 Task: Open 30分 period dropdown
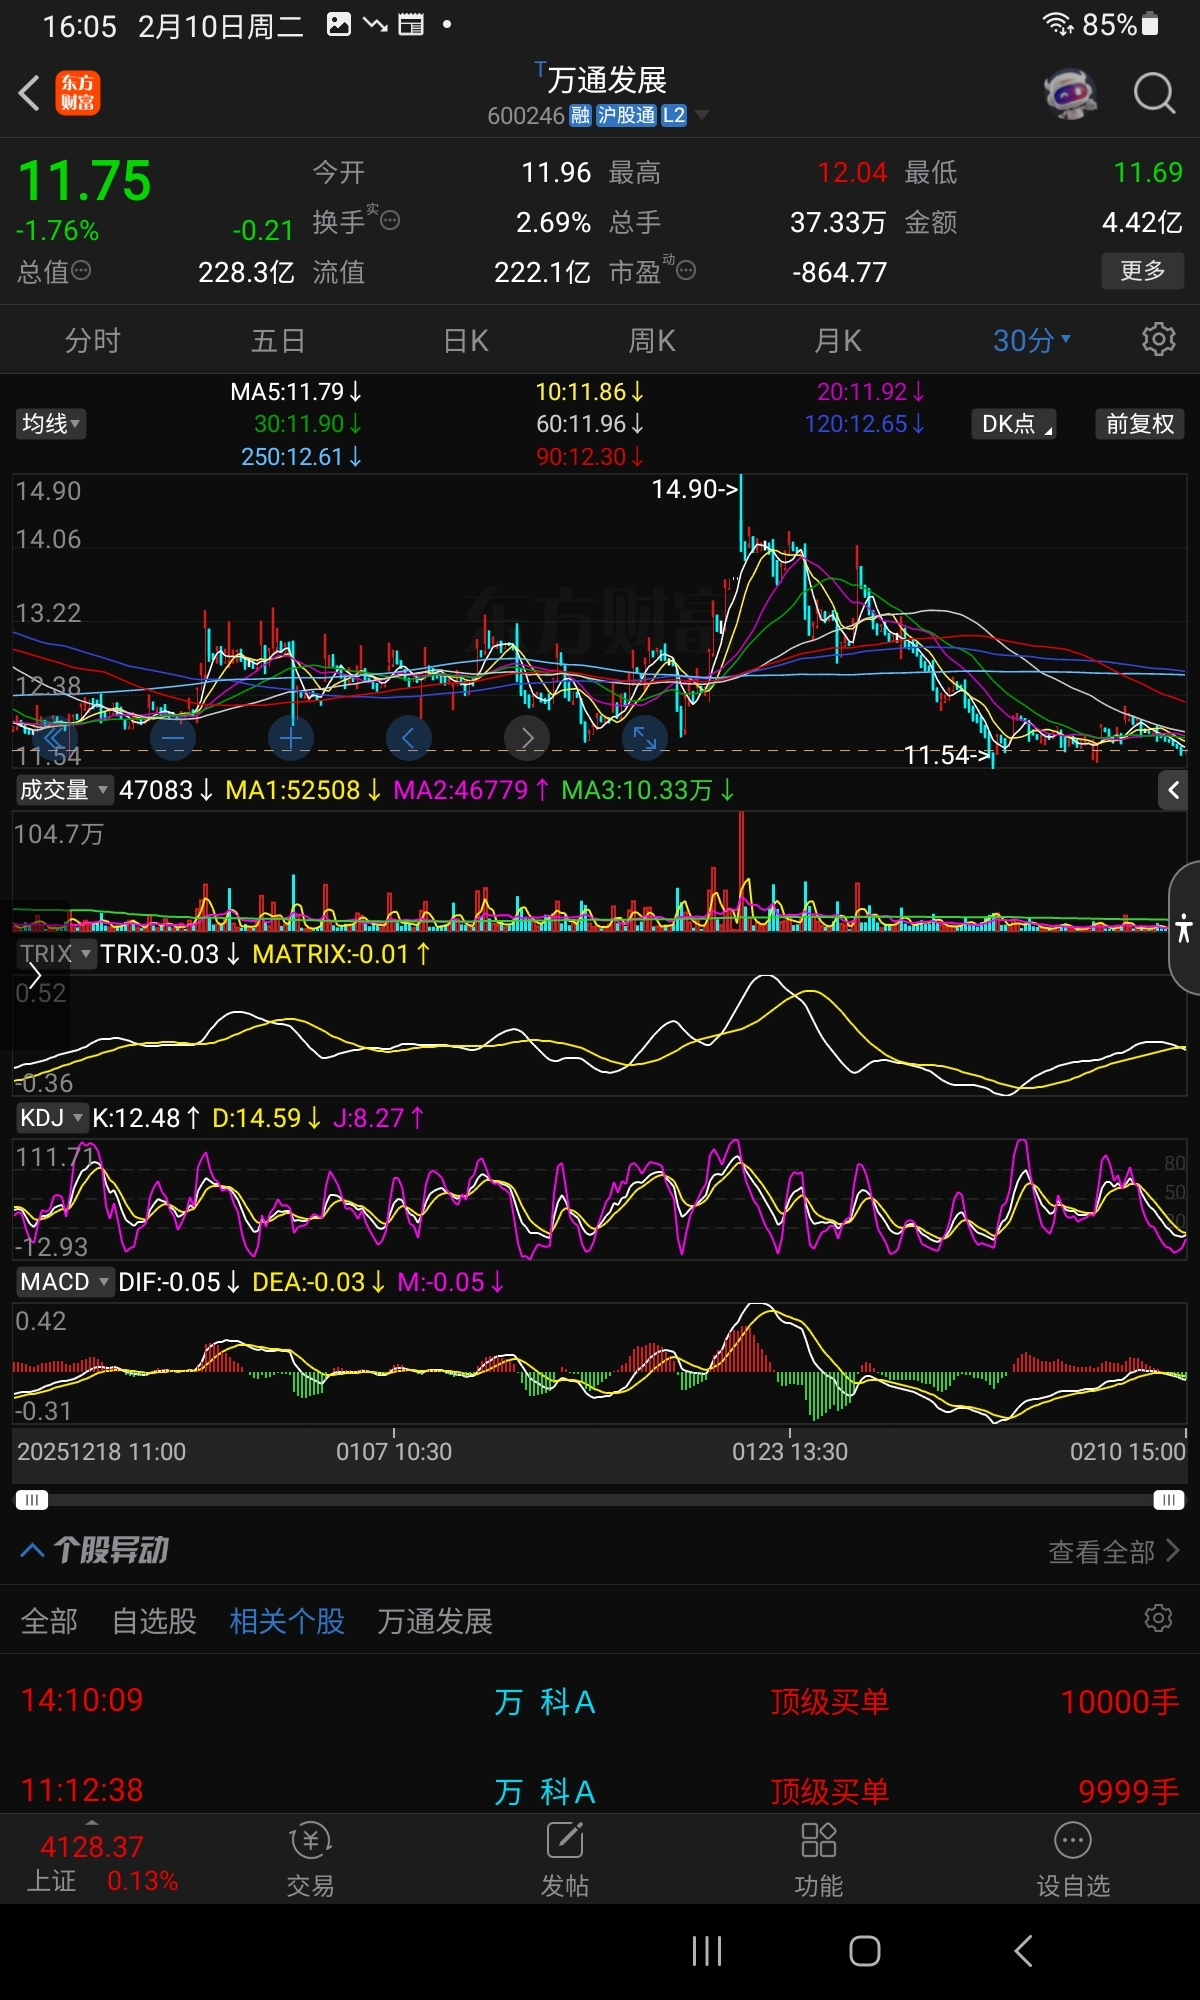1032,341
